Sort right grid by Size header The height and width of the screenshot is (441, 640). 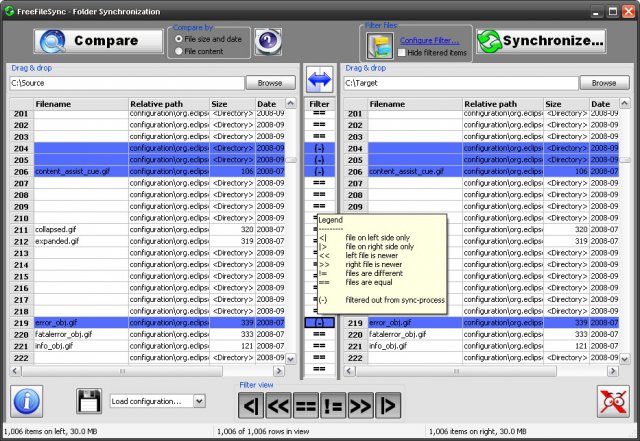[567, 104]
